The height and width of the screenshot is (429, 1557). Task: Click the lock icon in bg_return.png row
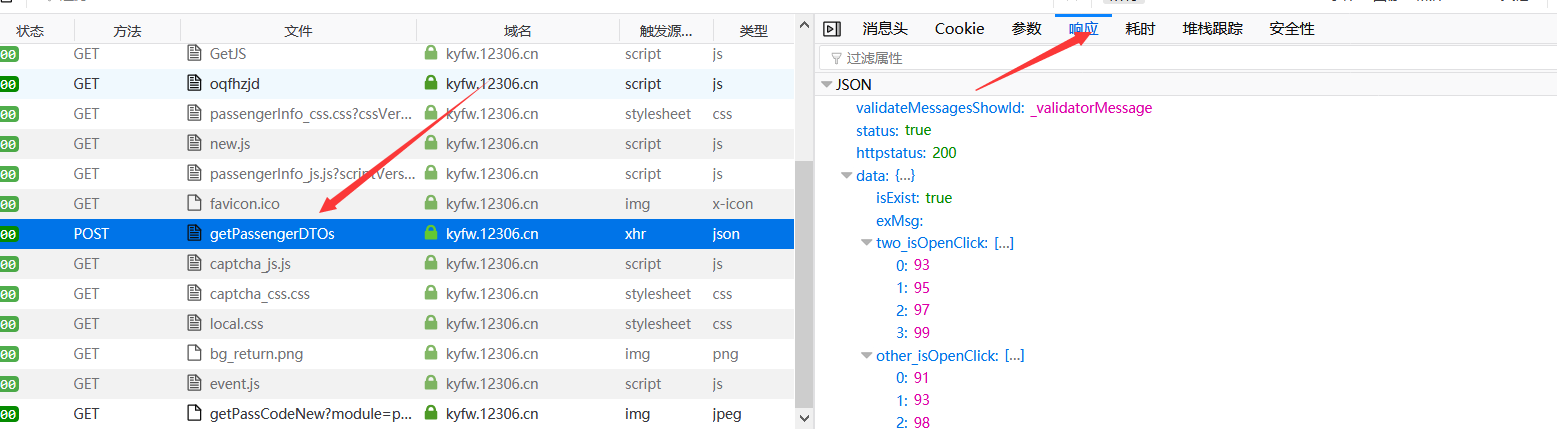coord(431,353)
